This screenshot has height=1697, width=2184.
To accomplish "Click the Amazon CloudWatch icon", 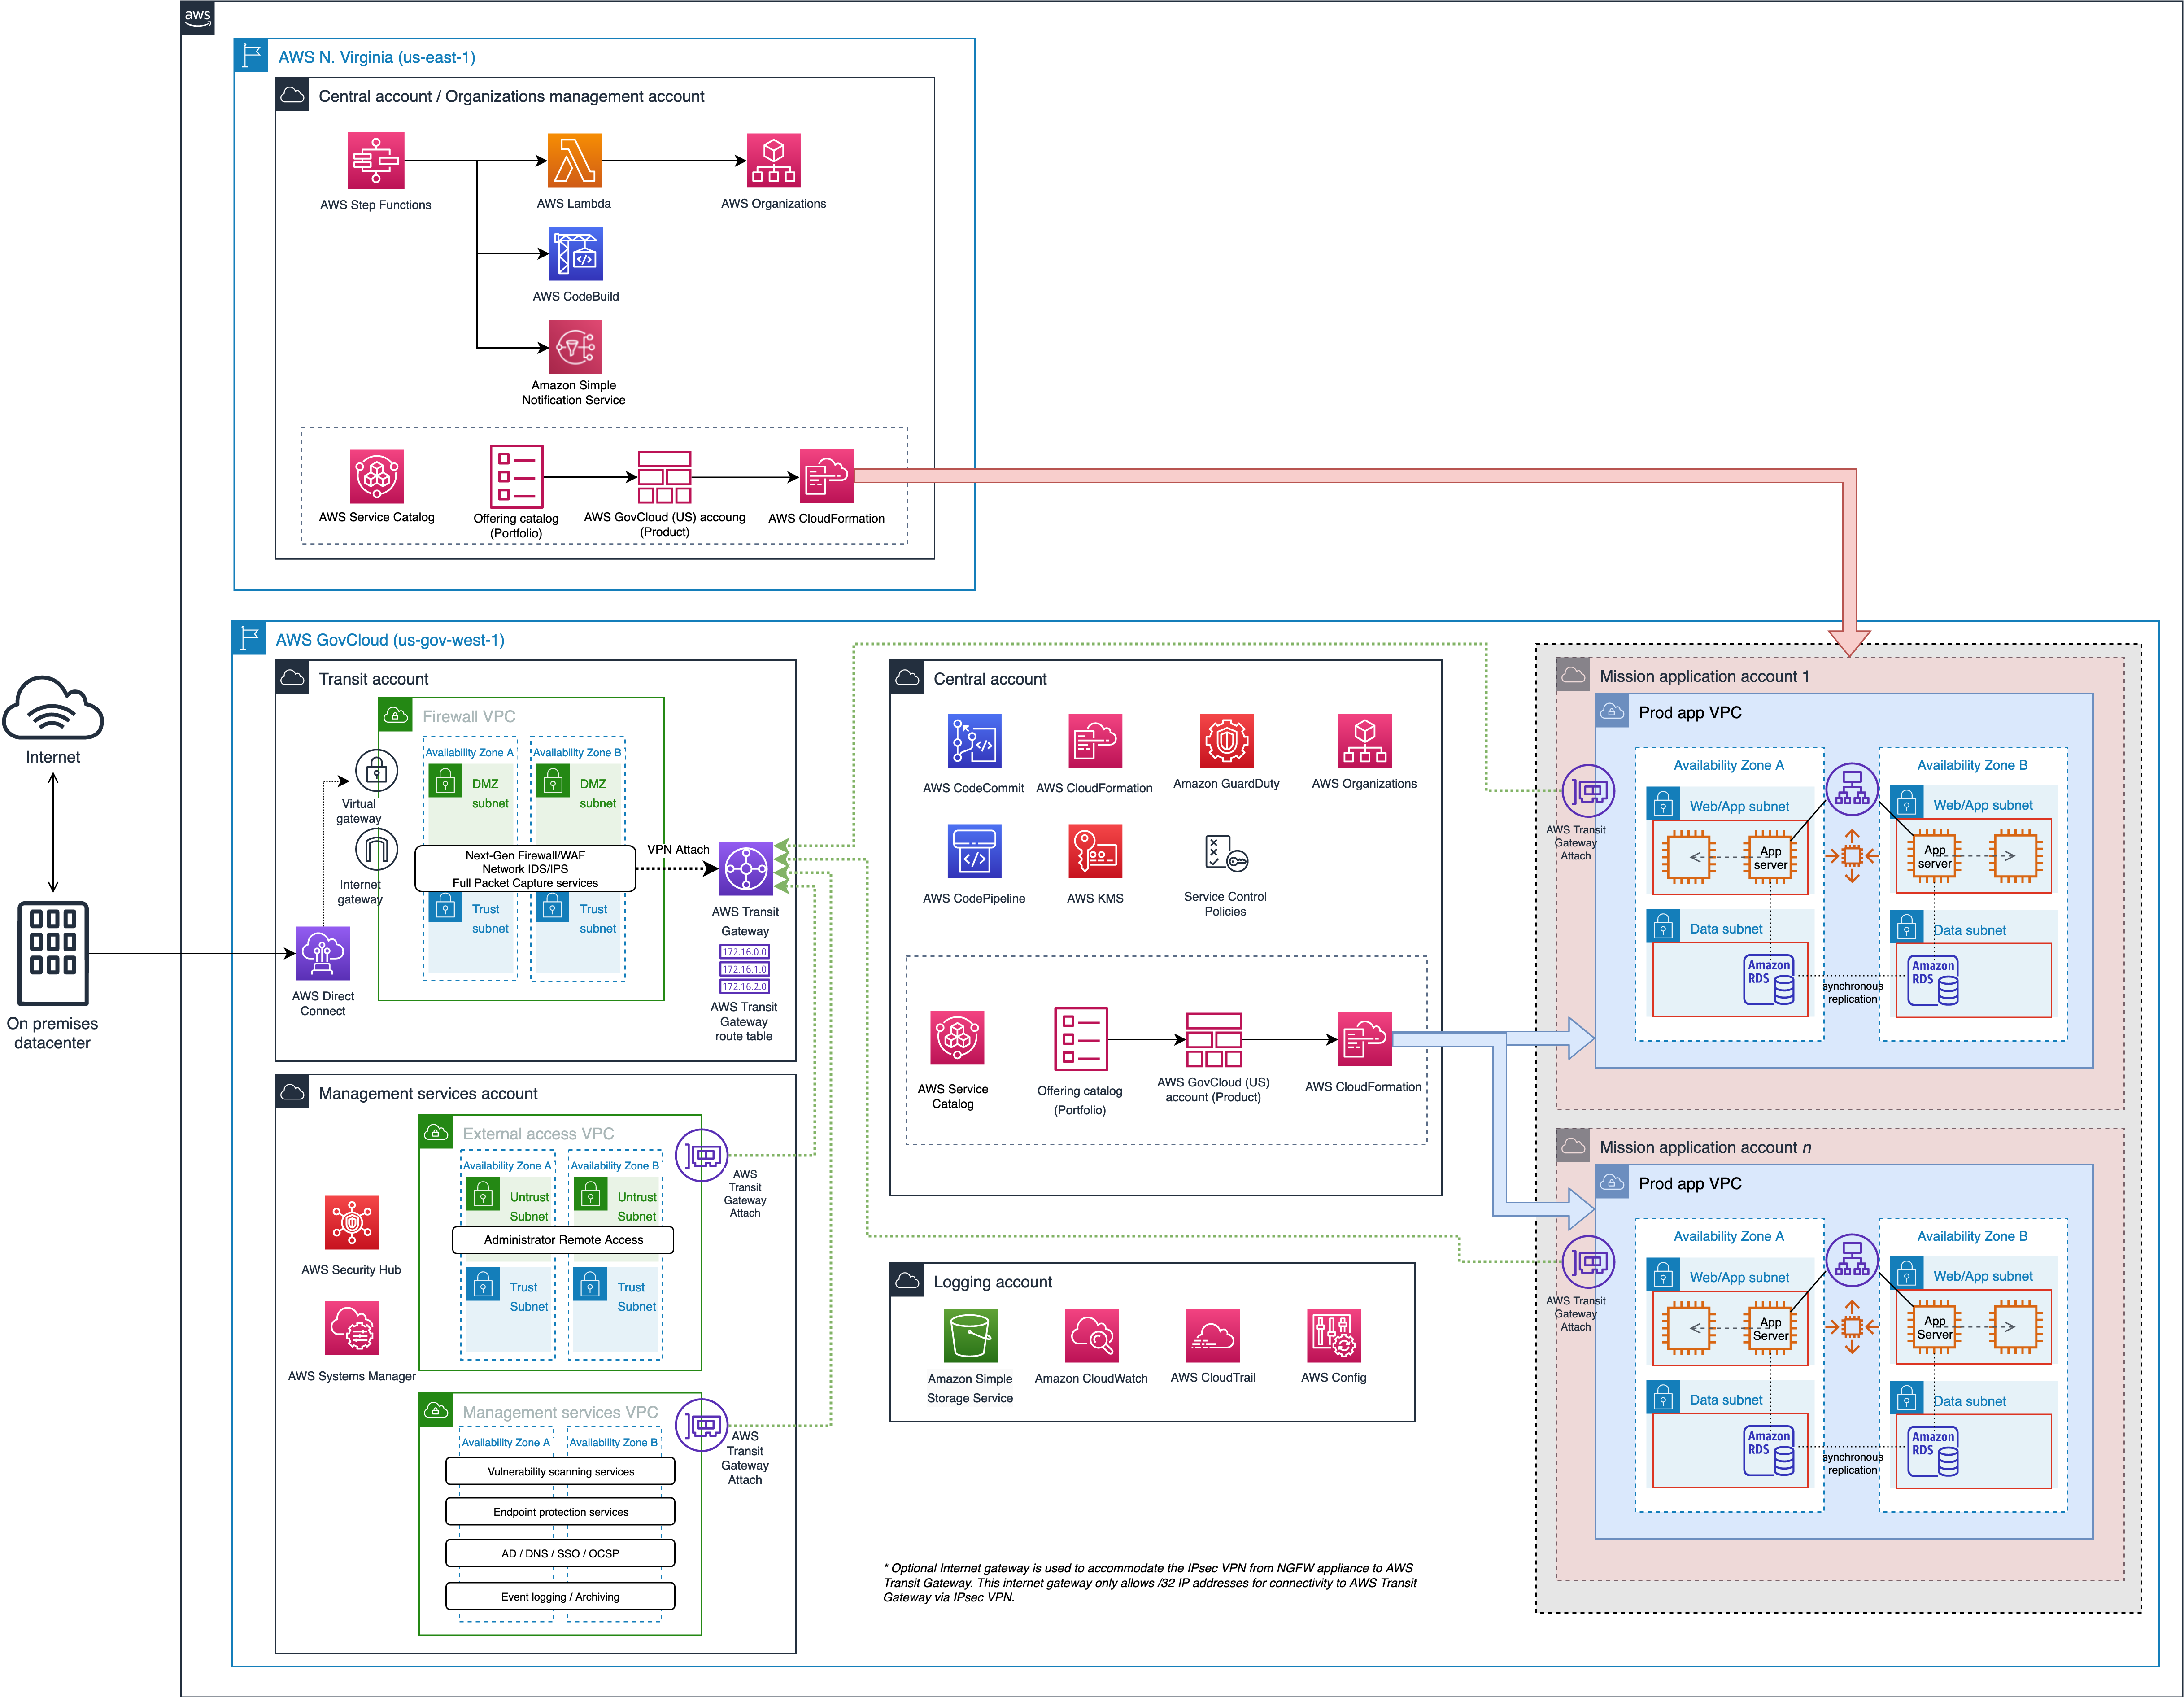I will click(1091, 1335).
